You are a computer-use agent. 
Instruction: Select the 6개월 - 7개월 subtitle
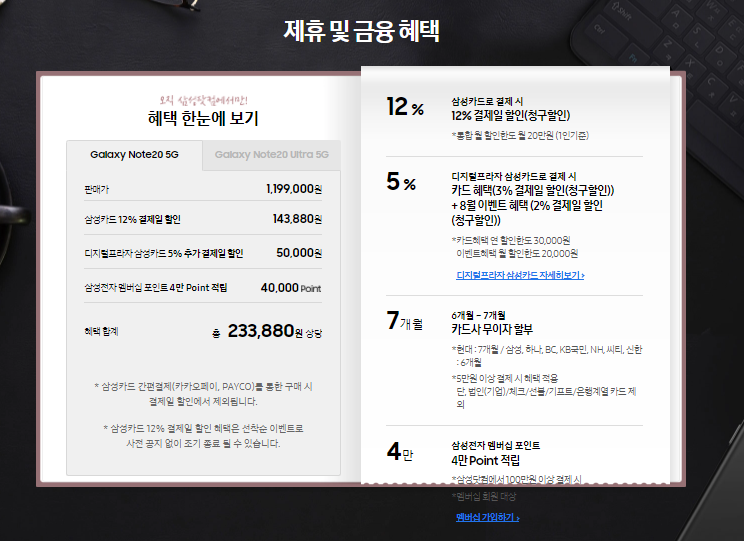pyautogui.click(x=478, y=315)
